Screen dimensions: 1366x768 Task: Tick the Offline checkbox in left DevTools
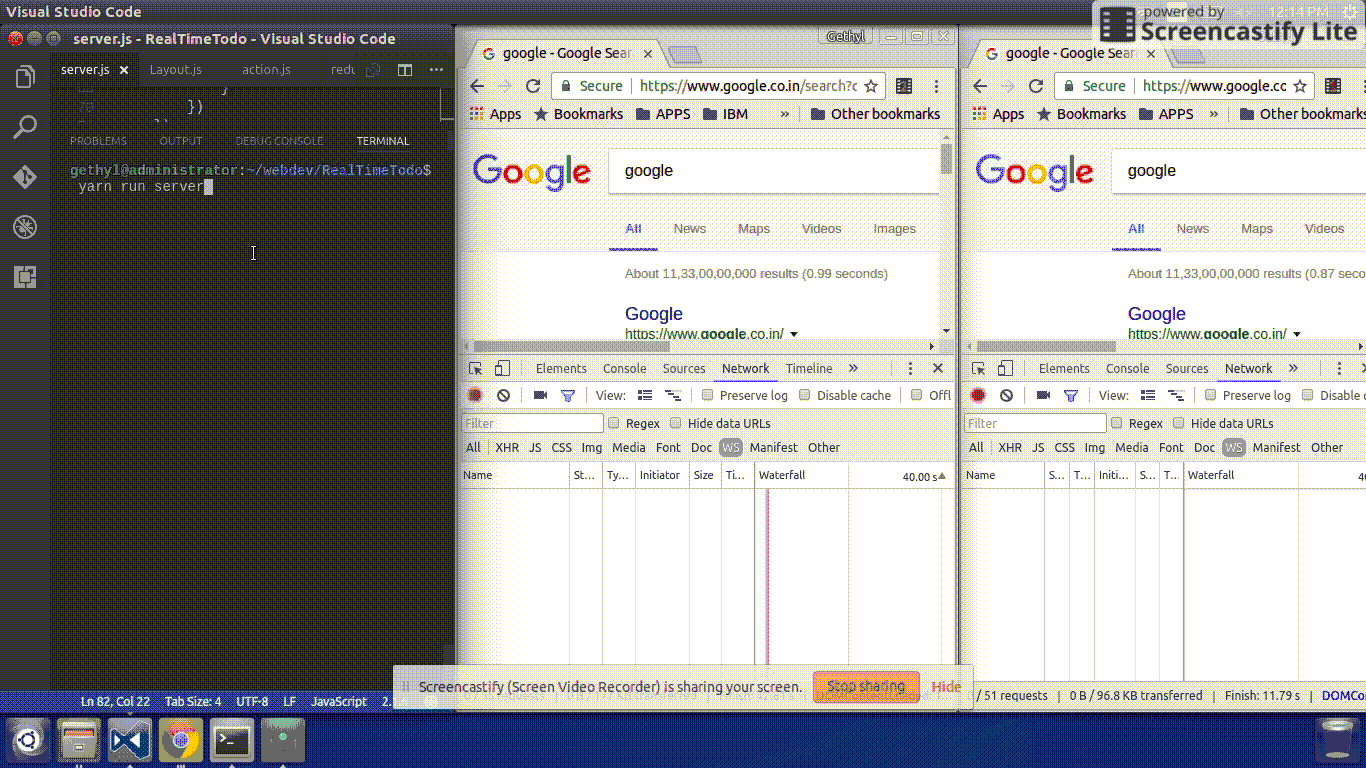(x=917, y=395)
